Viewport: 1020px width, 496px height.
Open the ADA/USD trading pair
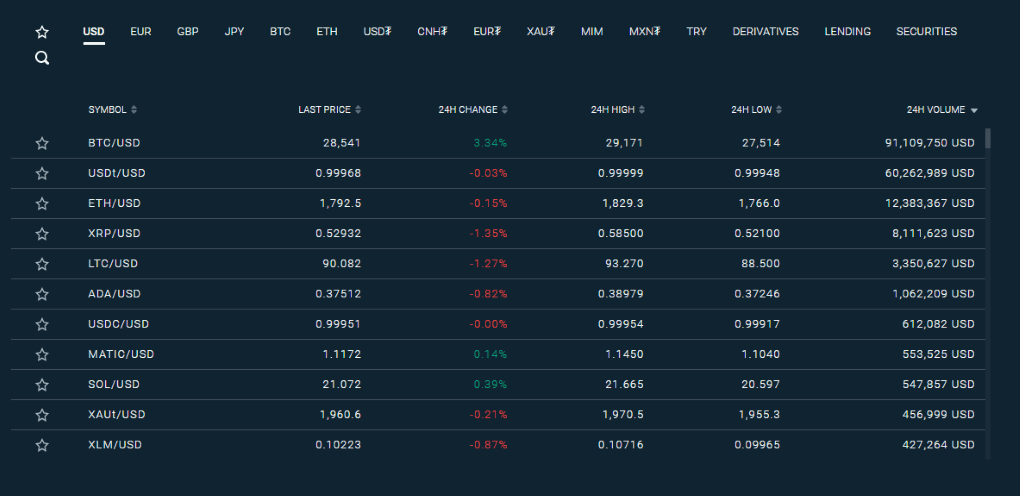point(114,294)
